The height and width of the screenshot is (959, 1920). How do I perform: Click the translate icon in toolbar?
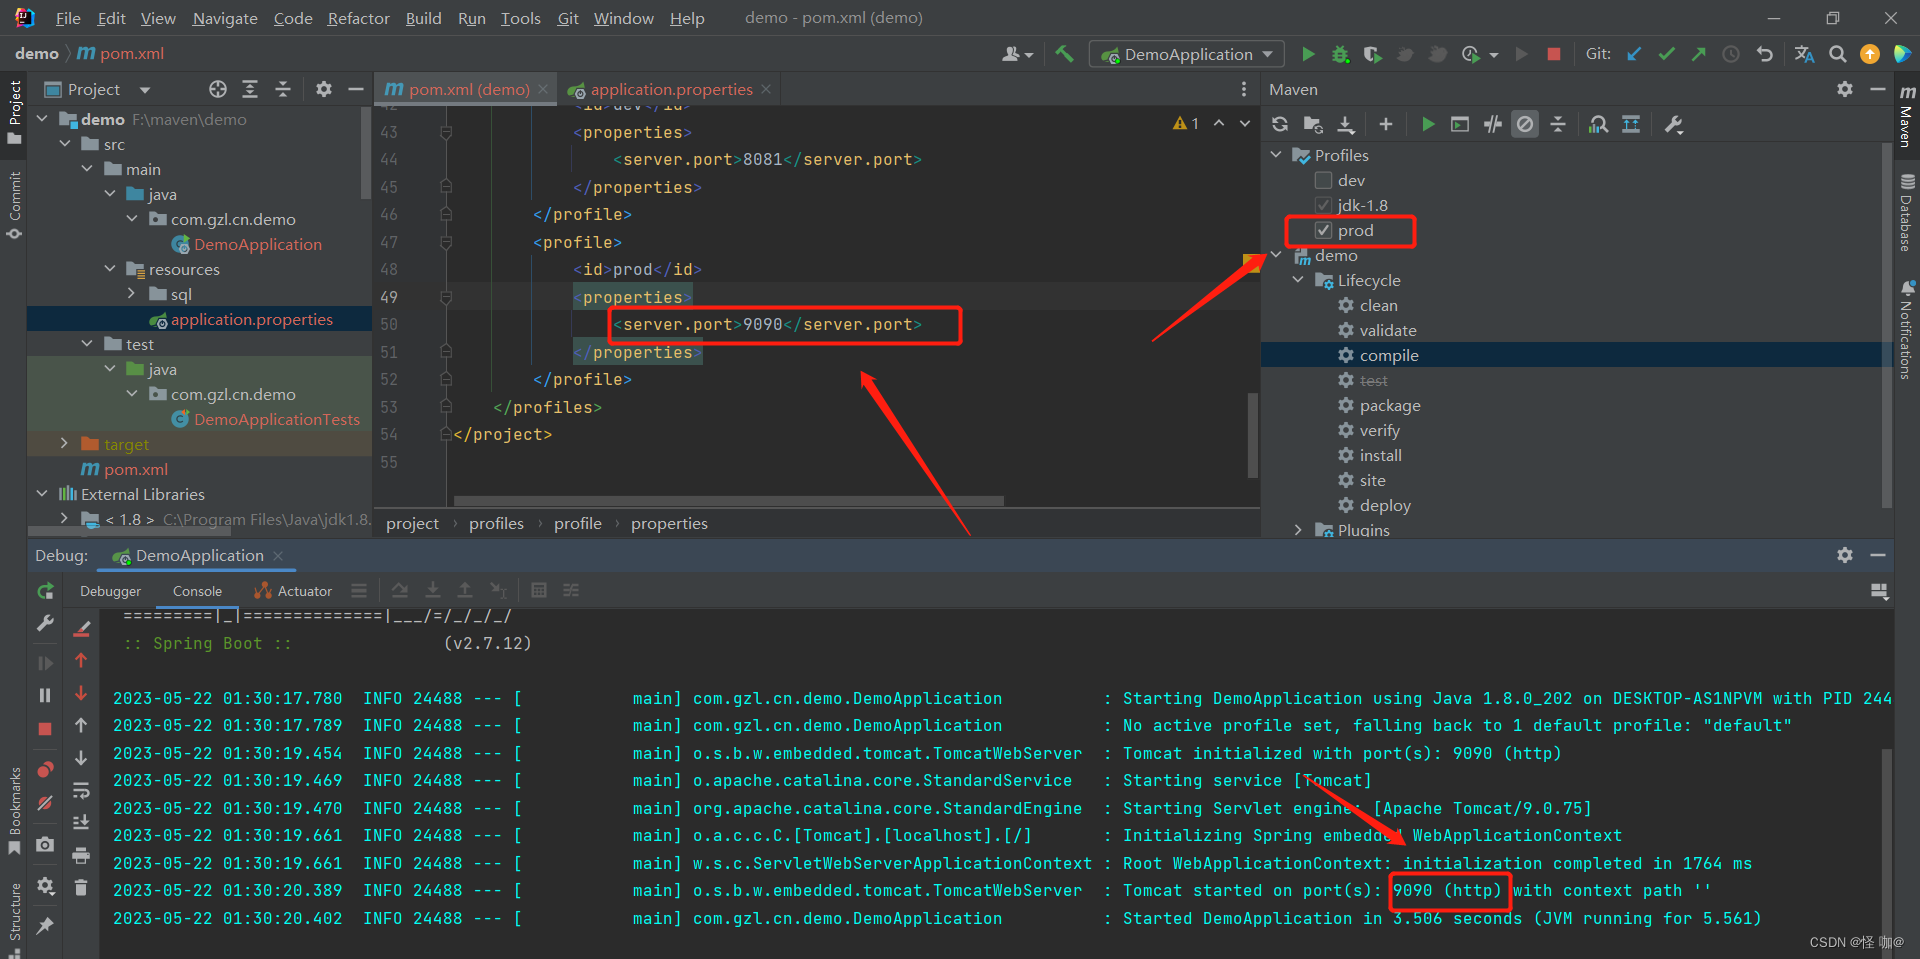(1804, 54)
